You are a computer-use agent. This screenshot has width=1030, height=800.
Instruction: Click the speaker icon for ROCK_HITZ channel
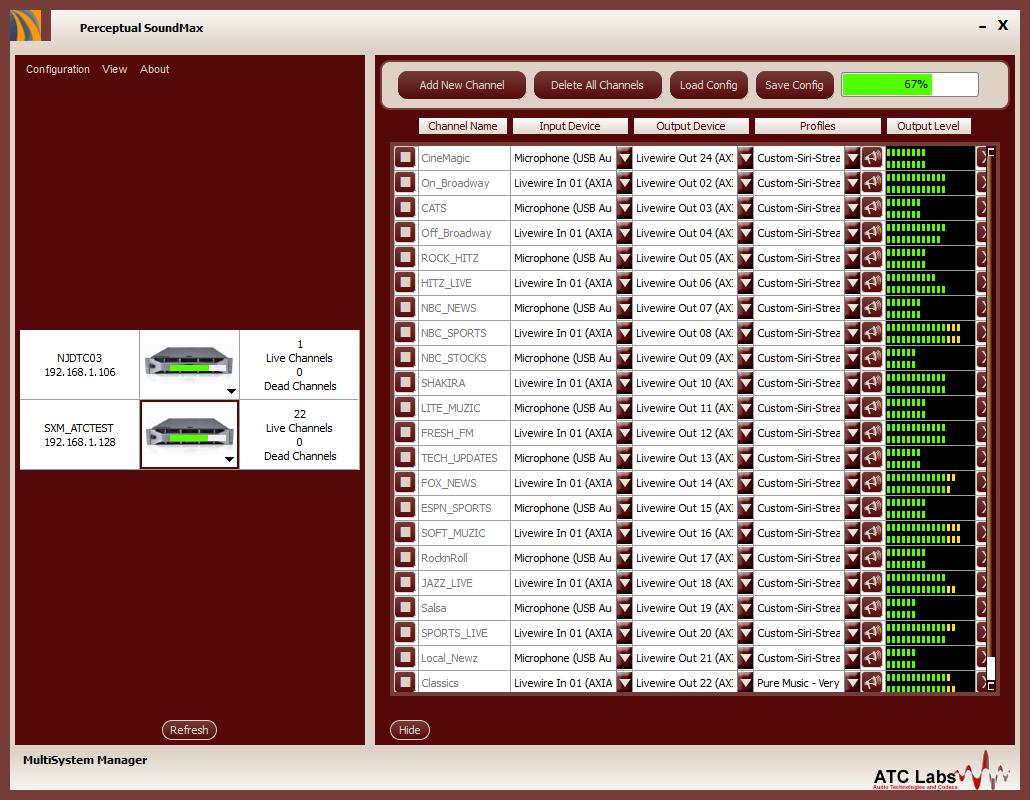pyautogui.click(x=872, y=257)
